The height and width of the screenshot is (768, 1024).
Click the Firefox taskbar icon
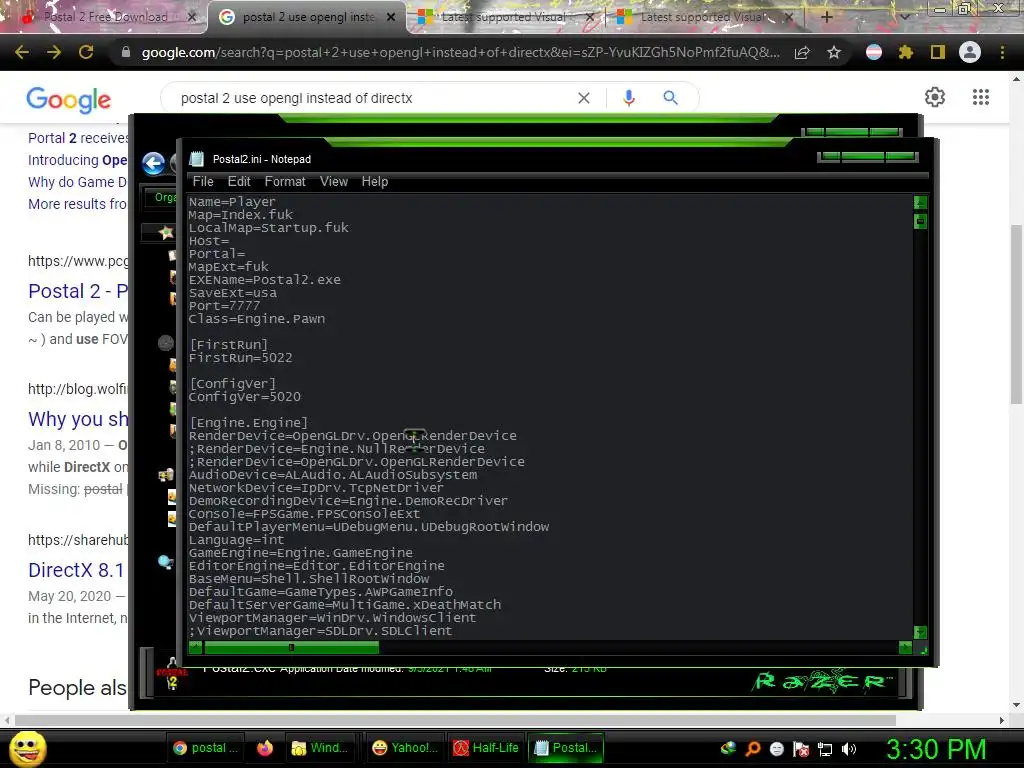click(x=264, y=748)
